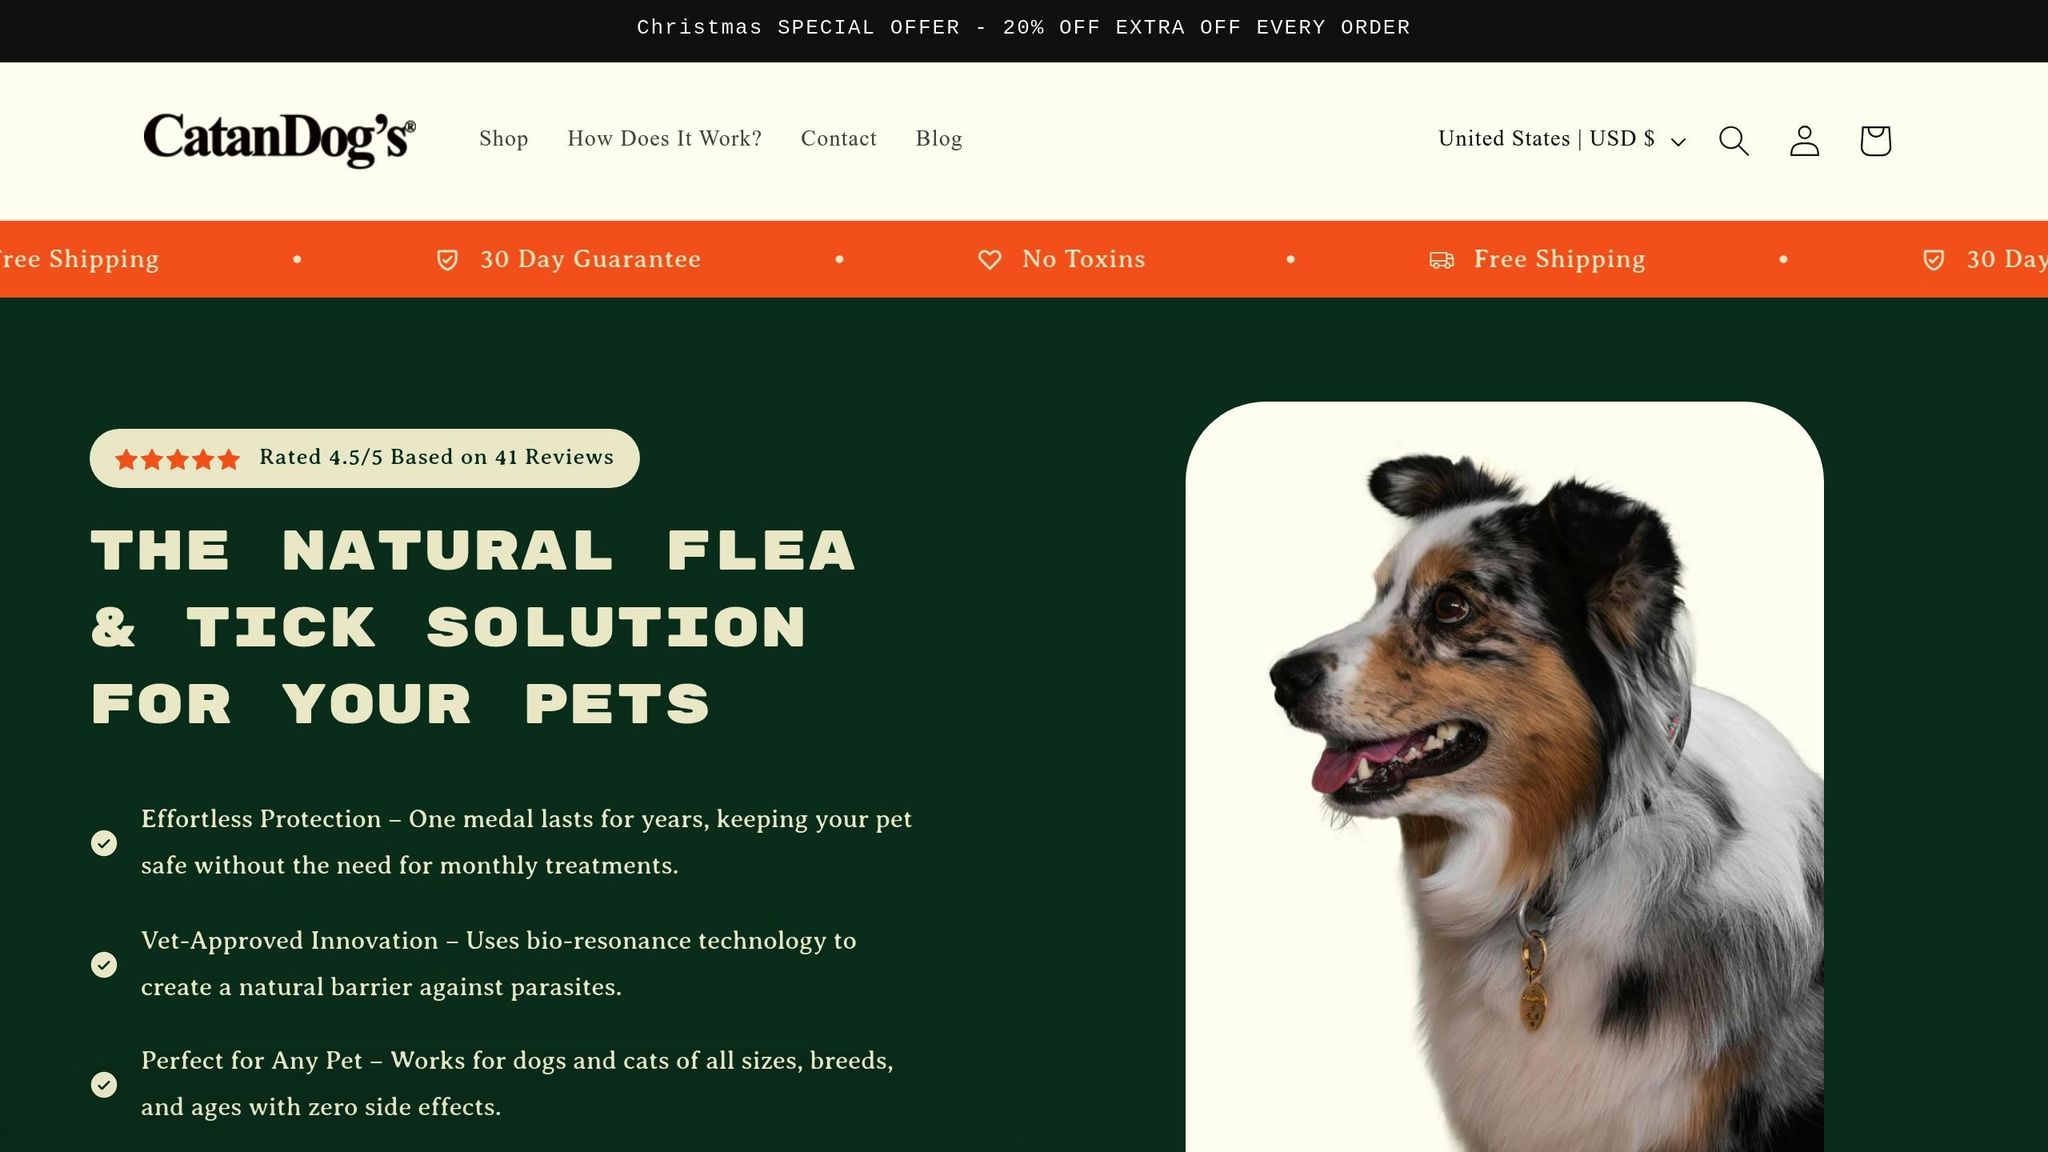Click the heart icon beside No Toxins
2048x1152 pixels.
(x=989, y=260)
